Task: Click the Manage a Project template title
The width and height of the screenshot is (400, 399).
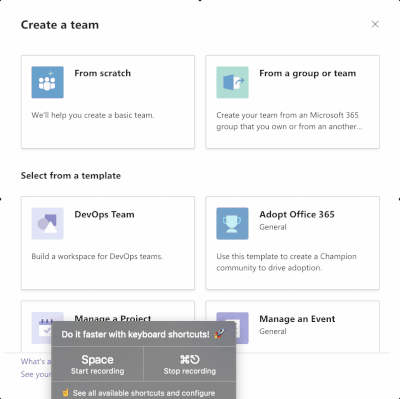Action: [x=113, y=318]
